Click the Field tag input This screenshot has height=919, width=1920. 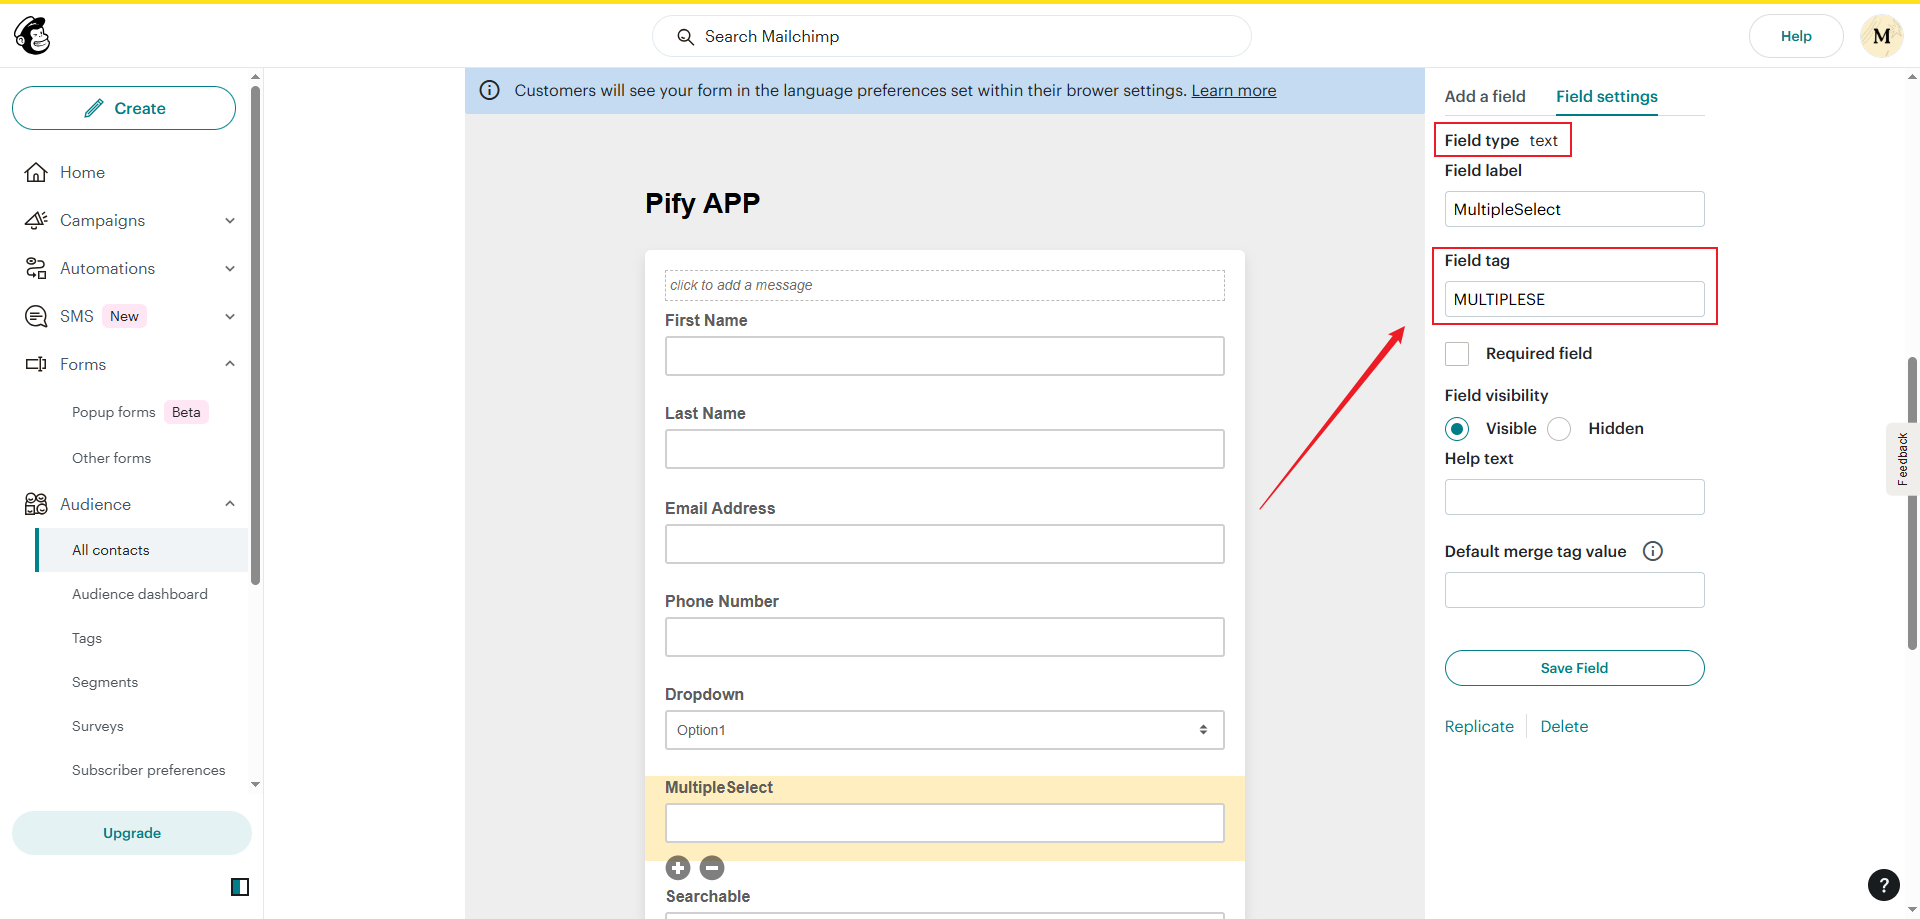click(1575, 299)
